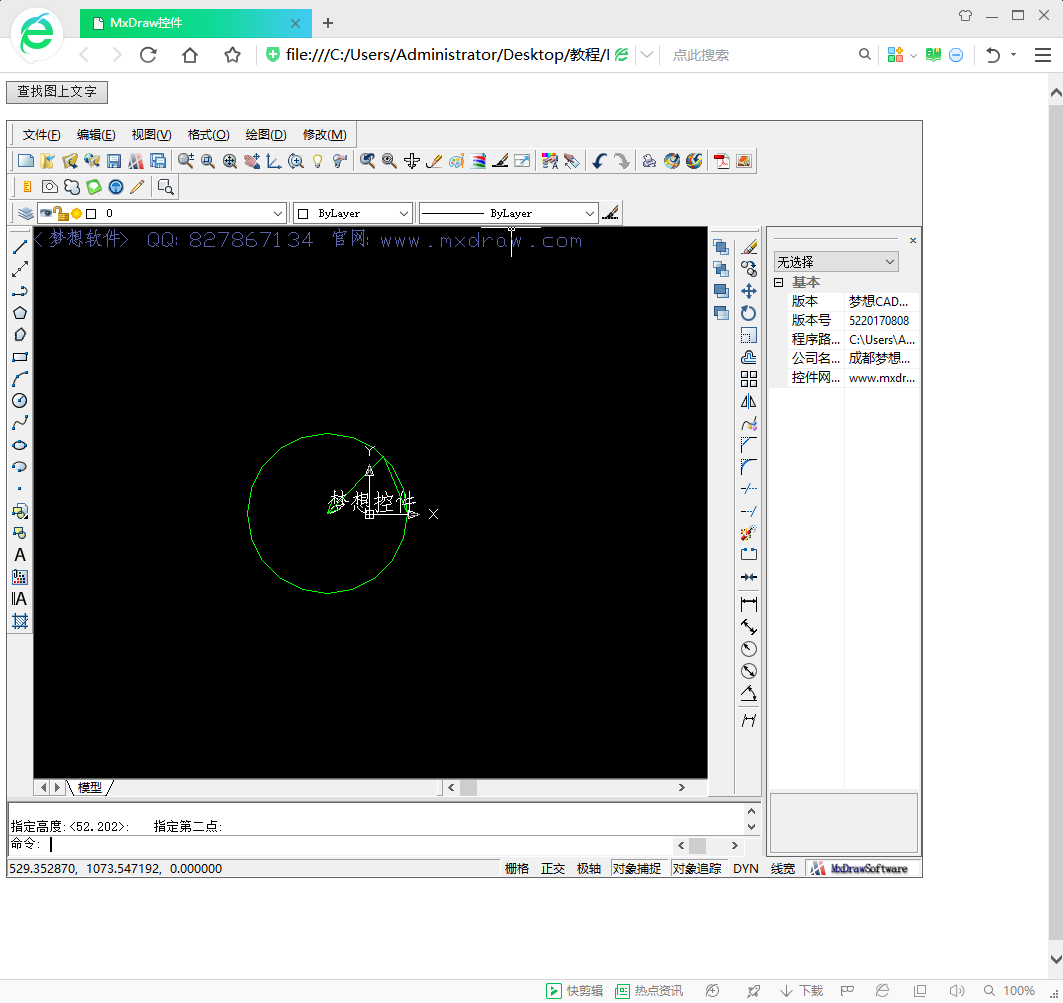This screenshot has width=1063, height=1003.
Task: Select the multiline text A tool
Action: [x=20, y=555]
